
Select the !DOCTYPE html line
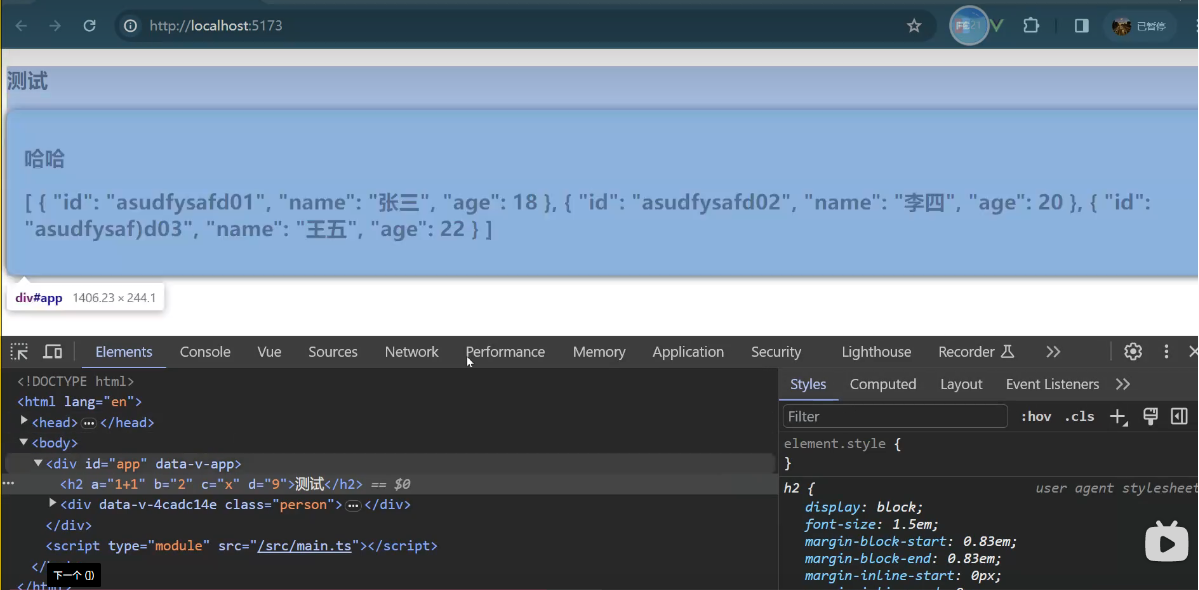76,381
